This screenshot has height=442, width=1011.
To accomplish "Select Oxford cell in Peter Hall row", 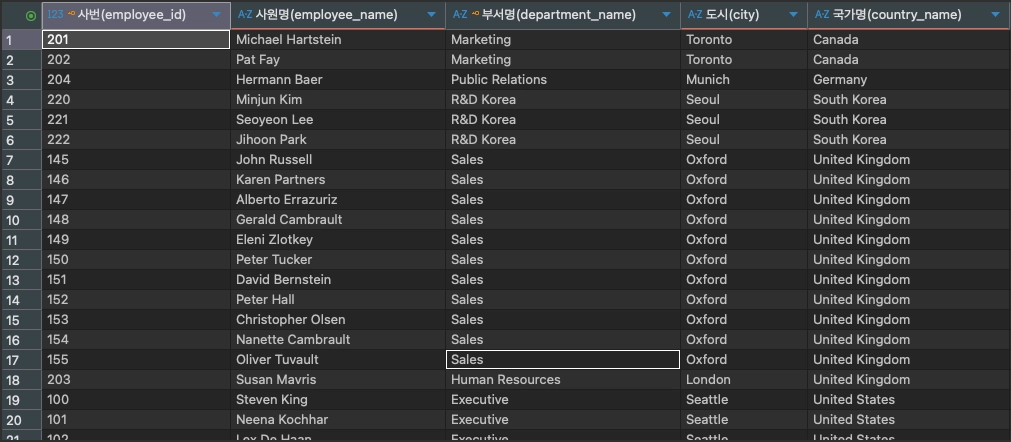I will point(744,300).
